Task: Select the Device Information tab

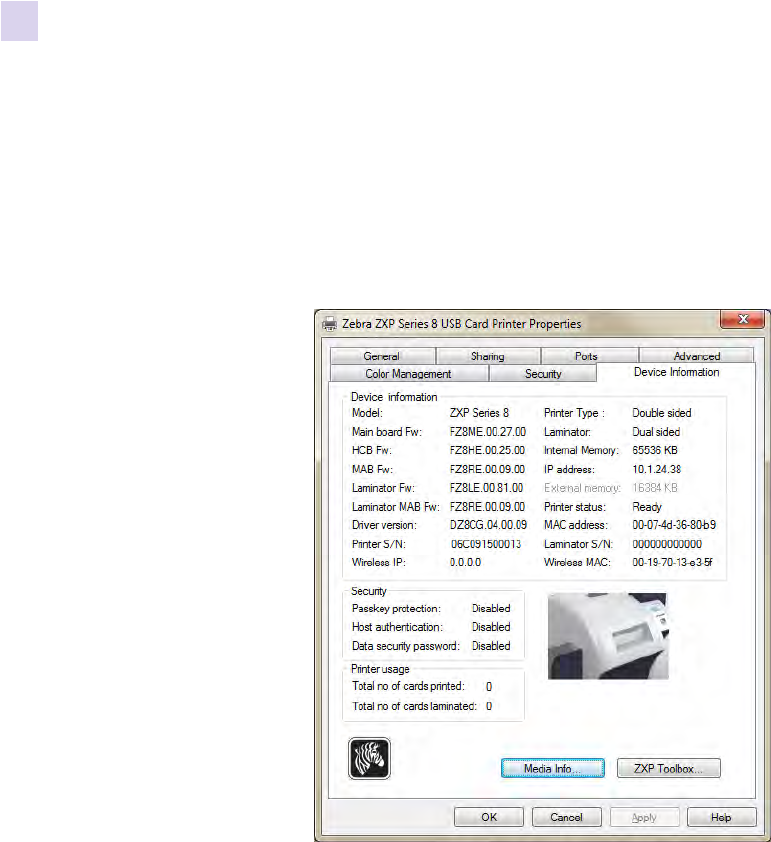Action: 677,372
